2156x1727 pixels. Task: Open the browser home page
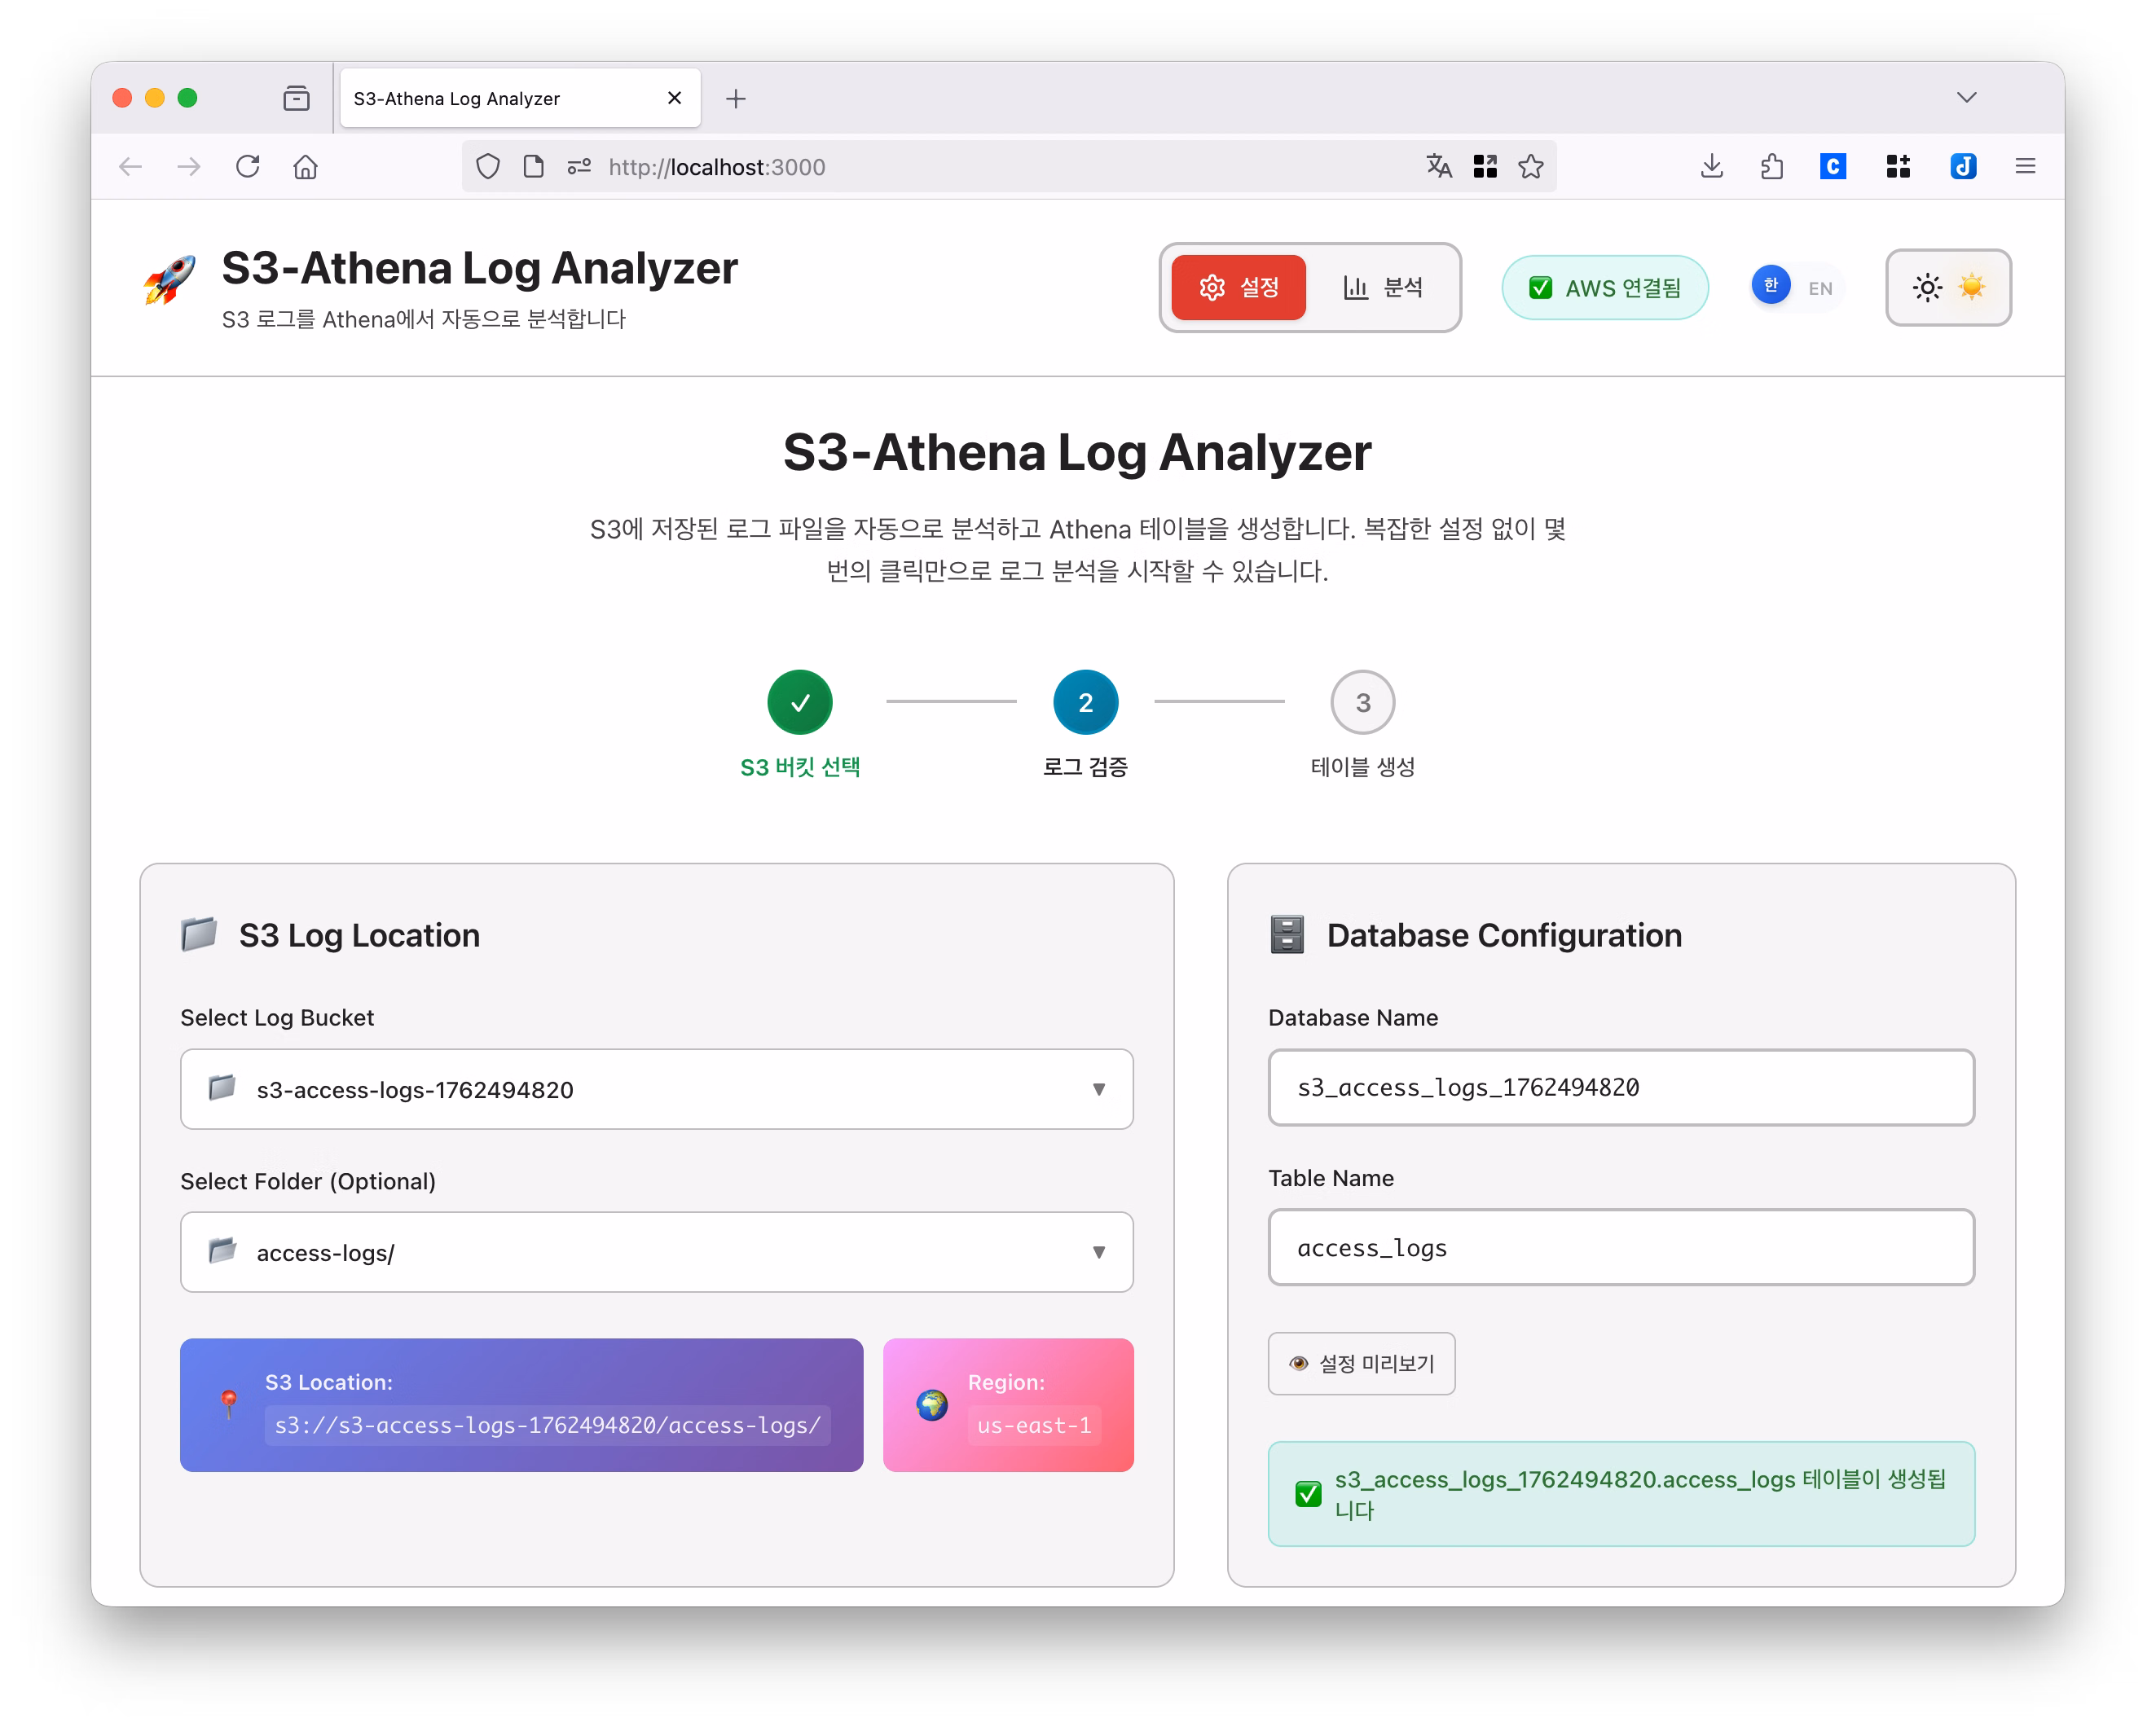coord(305,166)
